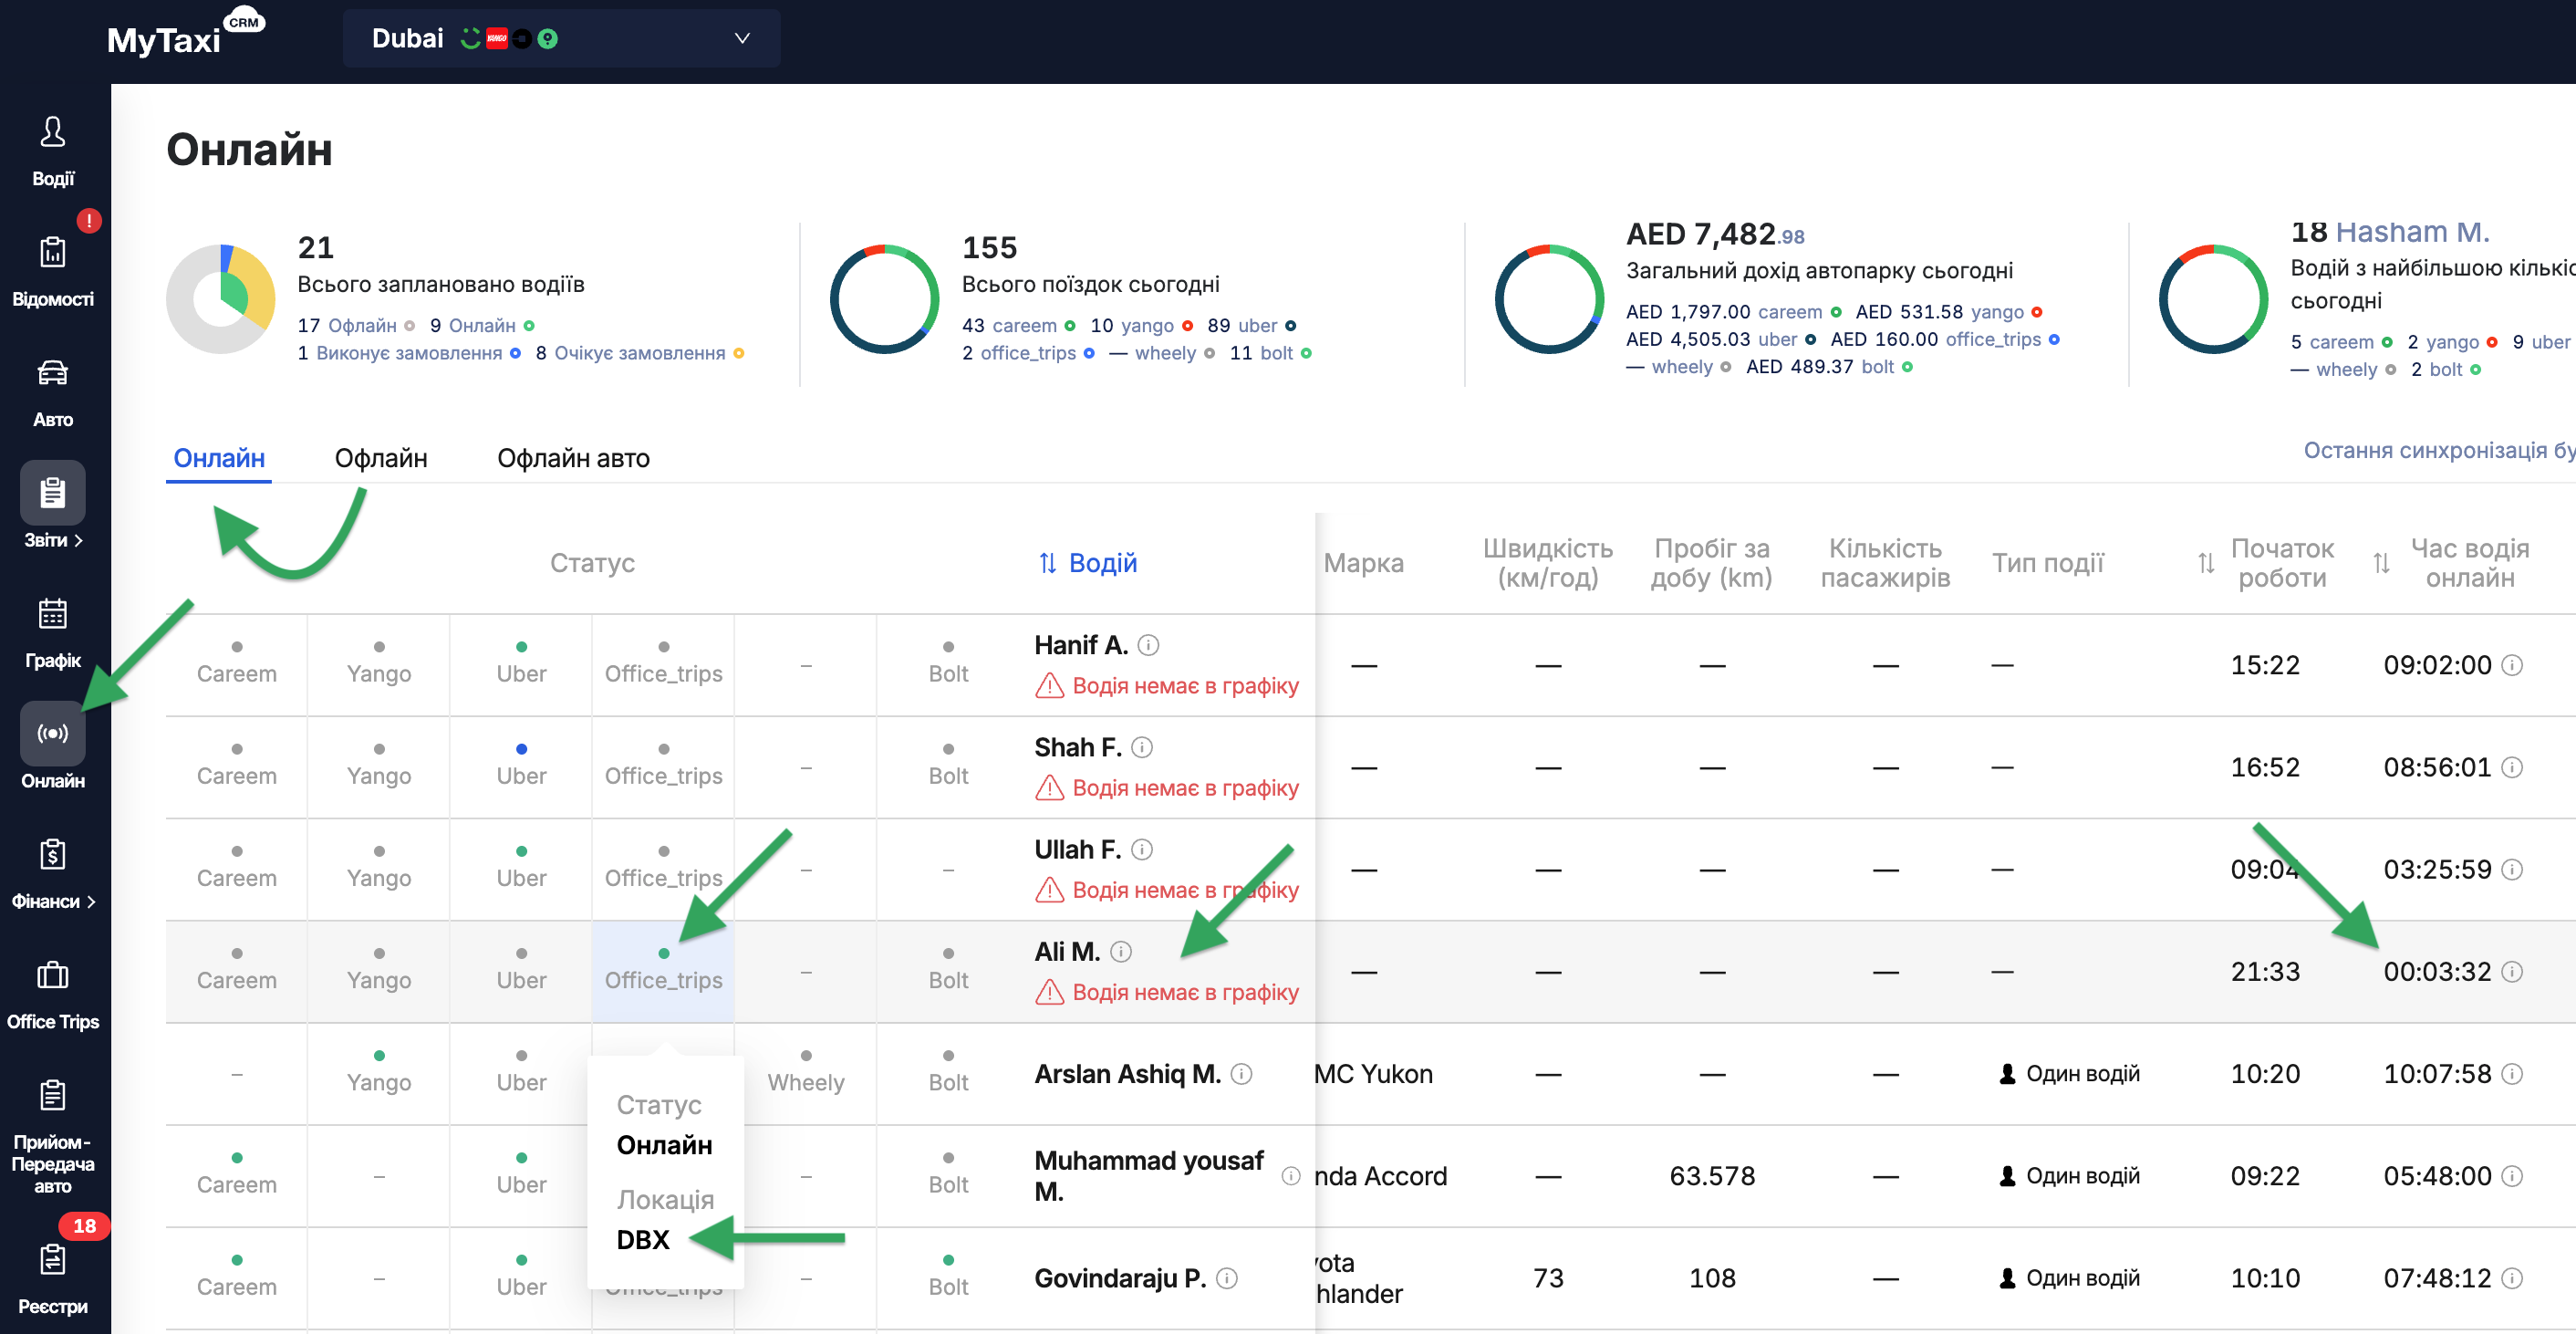Click Office_trips status cell in Ali M. row
The width and height of the screenshot is (2576, 1334).
click(663, 970)
